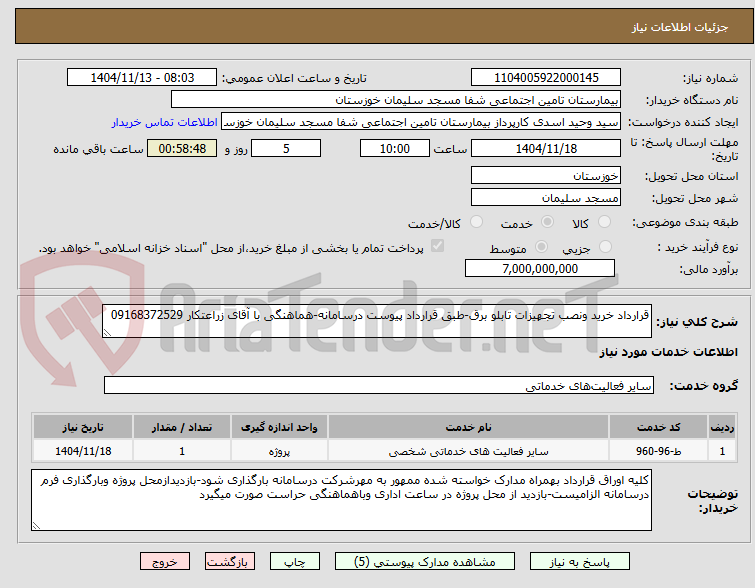Viewport: 755px width, 588px height.
Task: Click the تعداد / مقدار column header
Action: (182, 427)
